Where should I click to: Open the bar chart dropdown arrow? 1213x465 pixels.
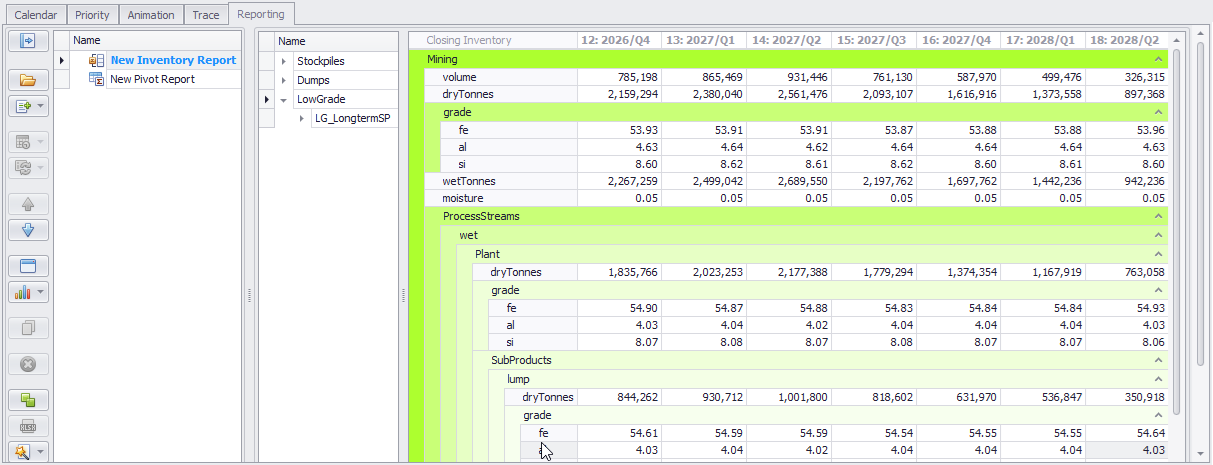point(41,292)
